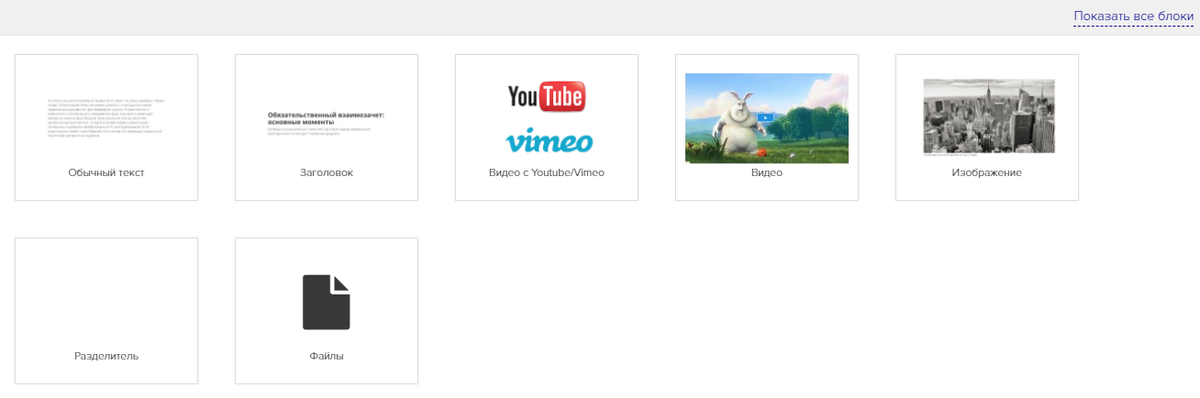
Task: Click the play button on bunny video
Action: [765, 117]
